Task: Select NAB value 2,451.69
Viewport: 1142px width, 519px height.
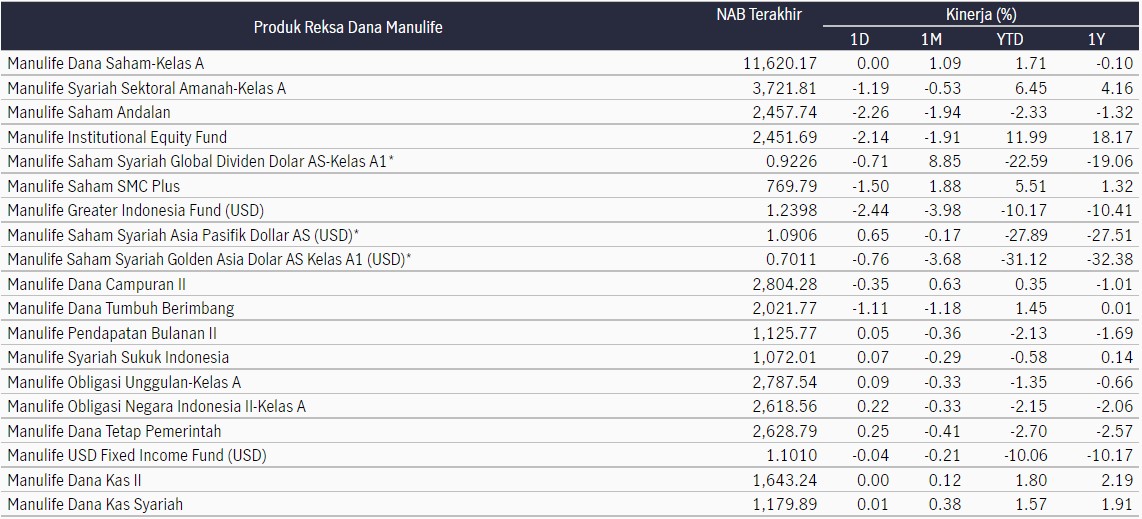Action: [784, 138]
